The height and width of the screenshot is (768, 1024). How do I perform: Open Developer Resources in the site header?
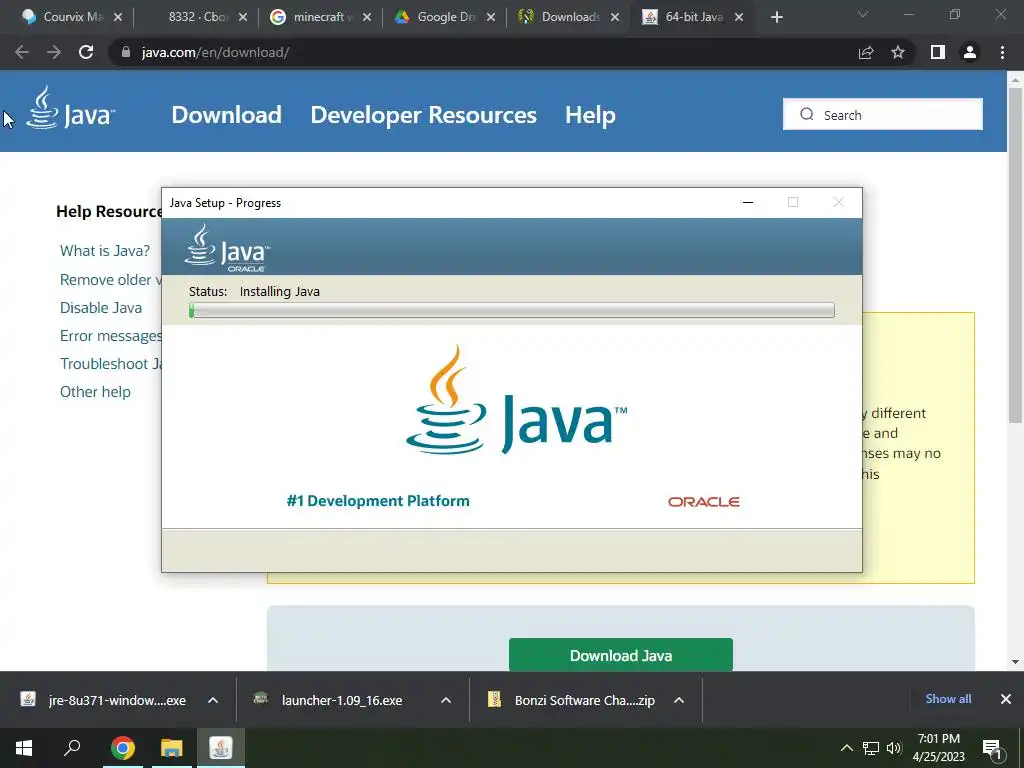click(x=423, y=115)
